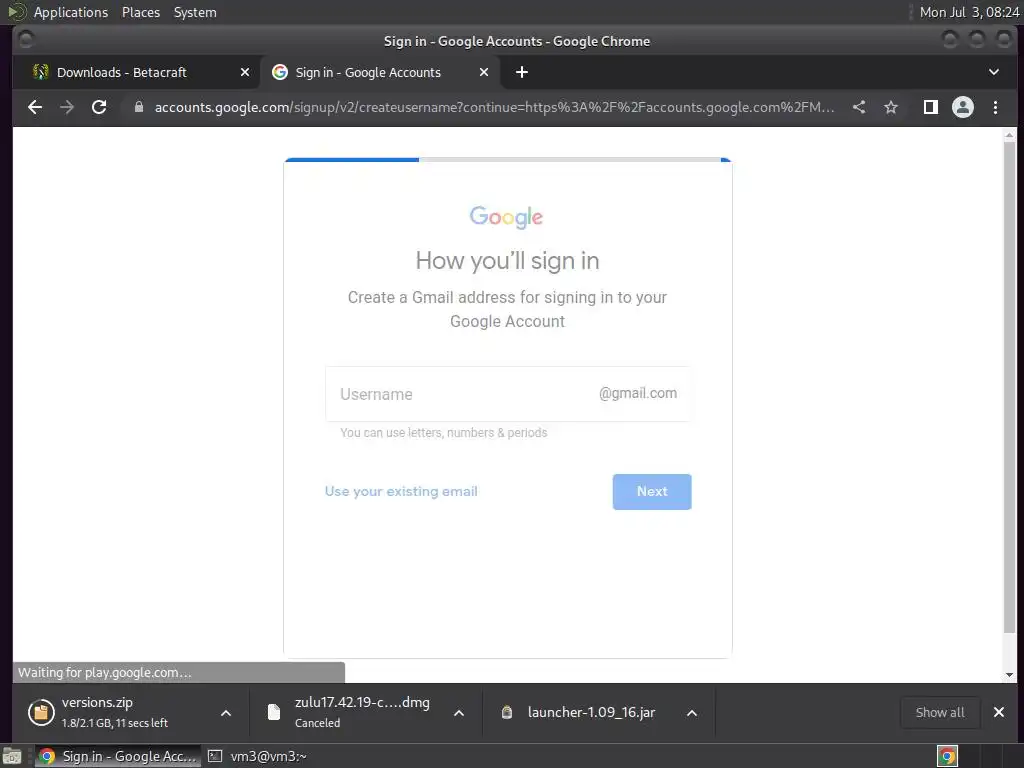Click the Next button

(652, 492)
